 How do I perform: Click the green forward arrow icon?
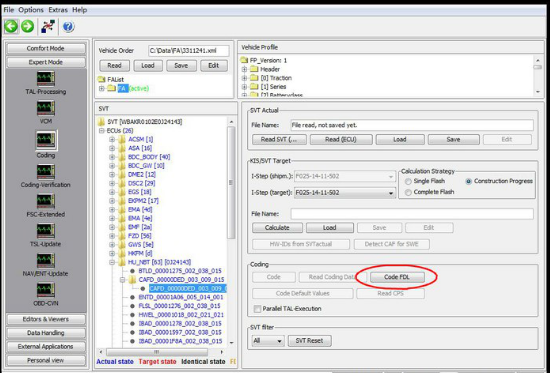(x=28, y=26)
